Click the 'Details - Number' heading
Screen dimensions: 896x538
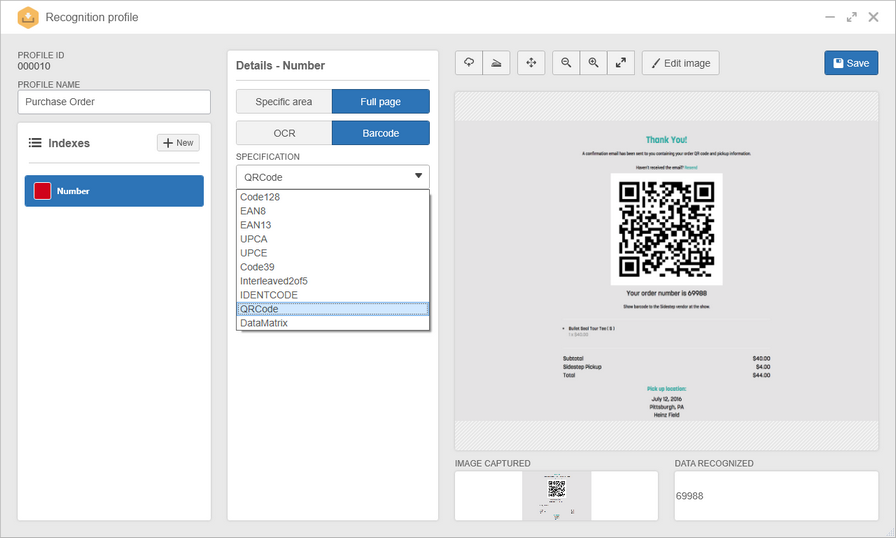pyautogui.click(x=281, y=66)
